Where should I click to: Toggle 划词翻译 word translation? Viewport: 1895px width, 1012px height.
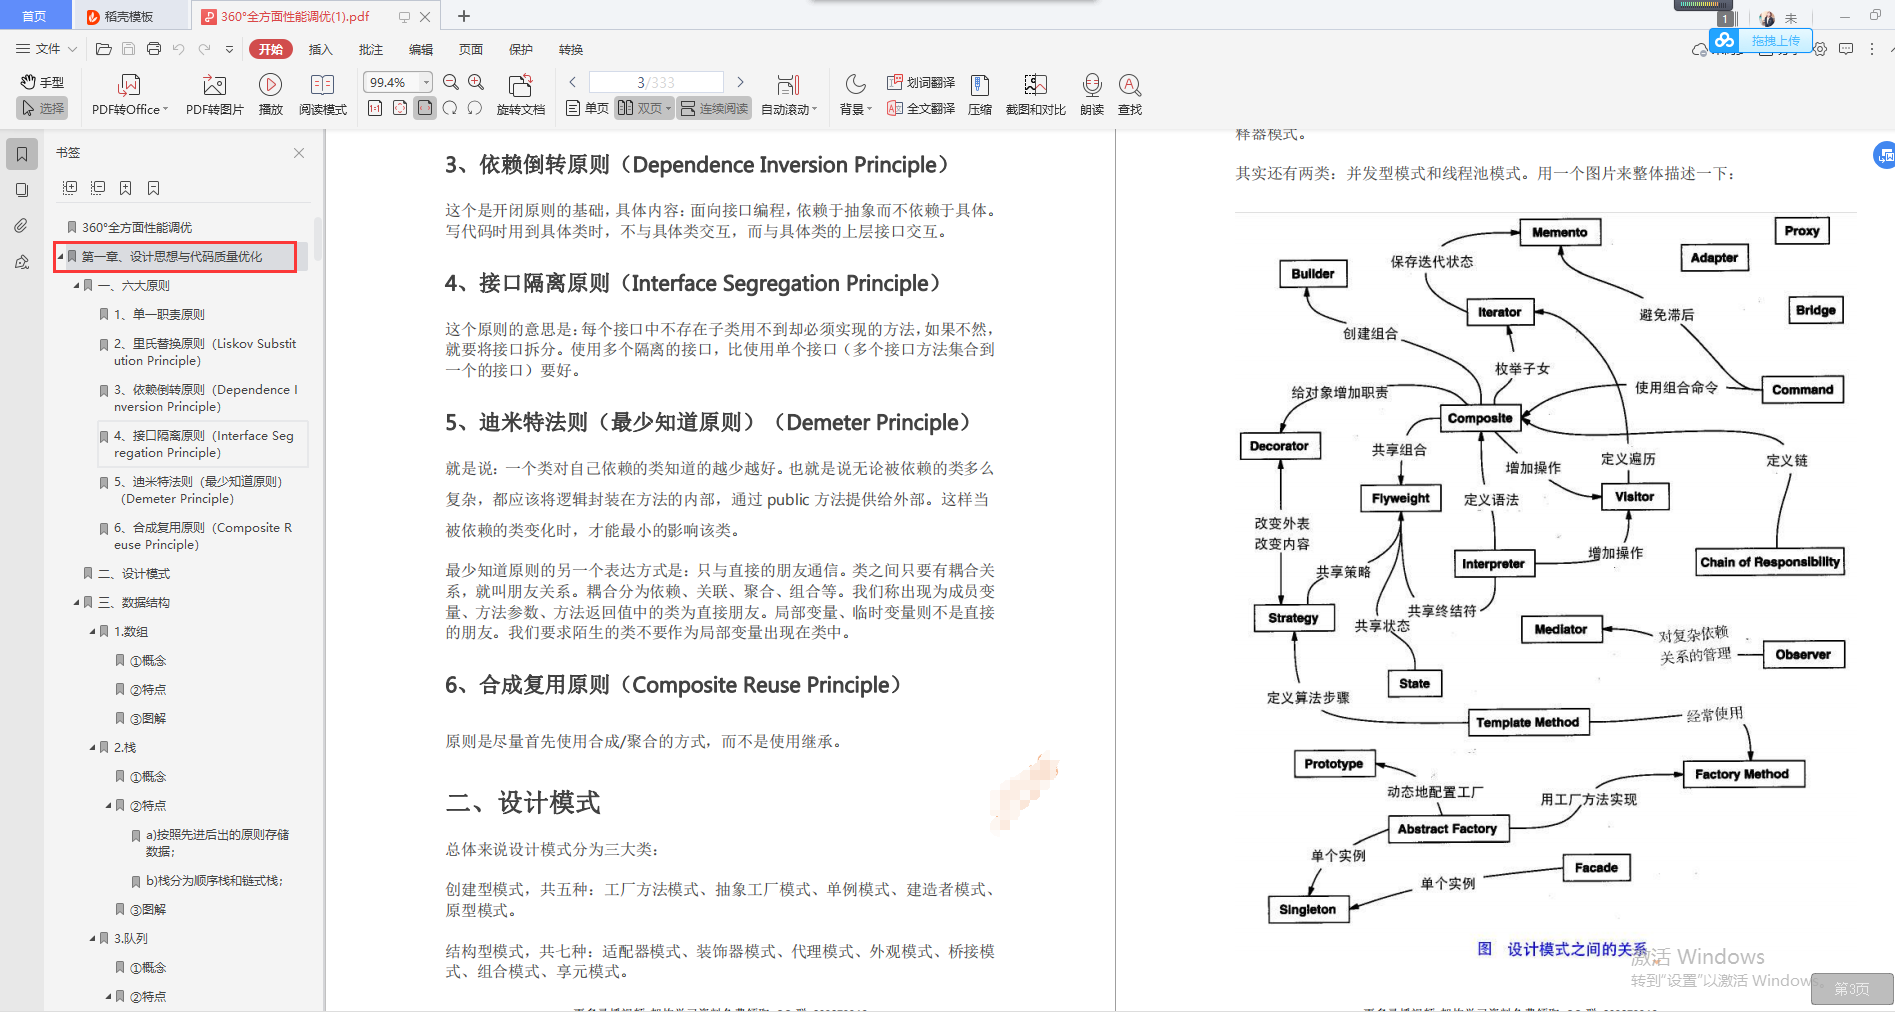coord(921,82)
